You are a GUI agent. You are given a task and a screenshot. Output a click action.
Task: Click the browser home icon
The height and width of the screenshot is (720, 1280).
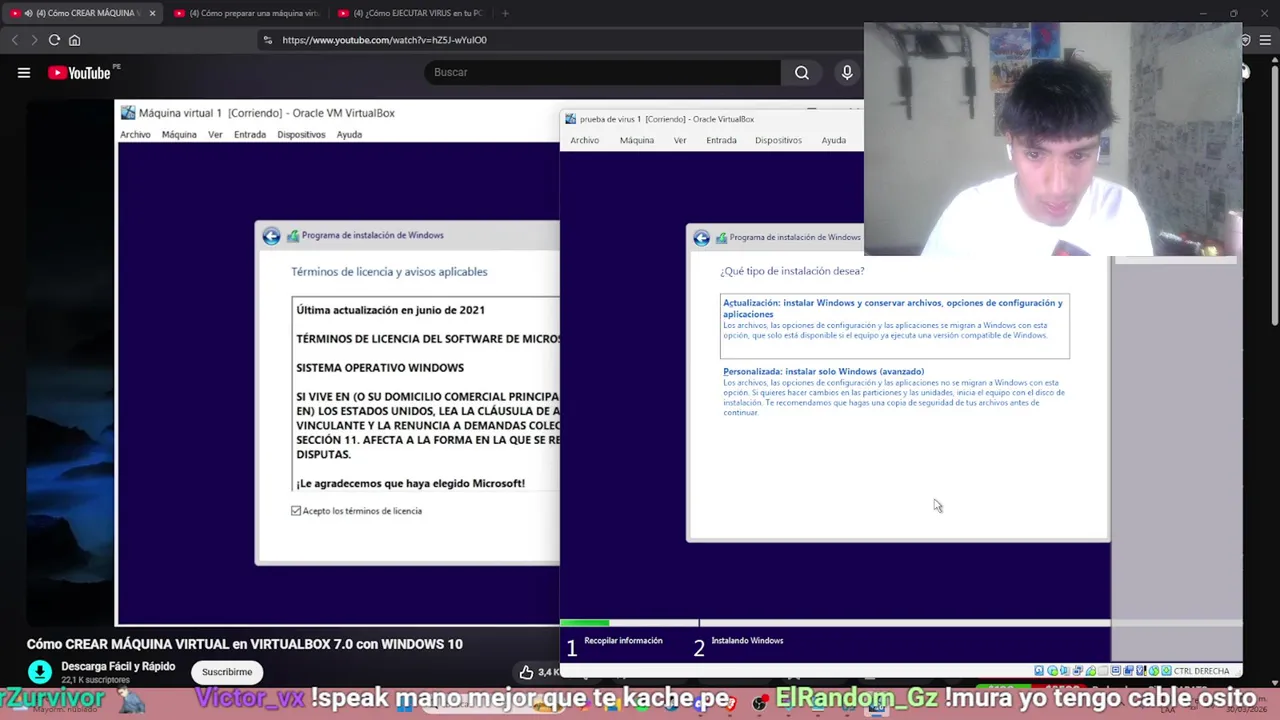pos(74,40)
